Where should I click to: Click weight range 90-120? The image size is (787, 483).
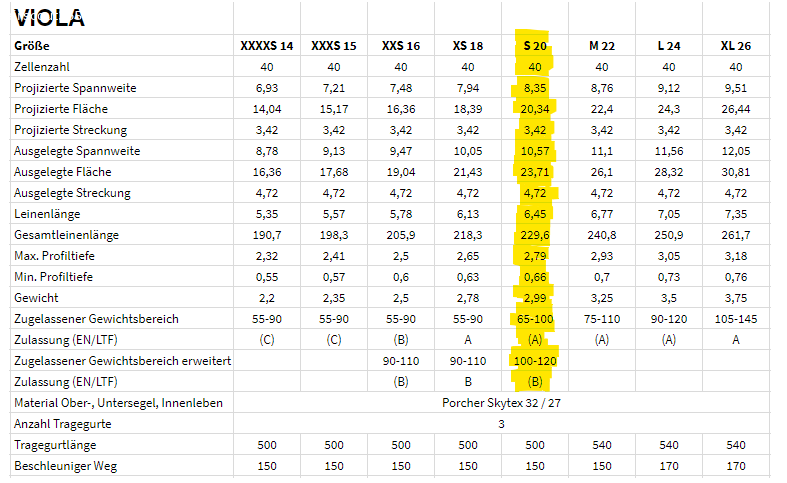coord(669,319)
